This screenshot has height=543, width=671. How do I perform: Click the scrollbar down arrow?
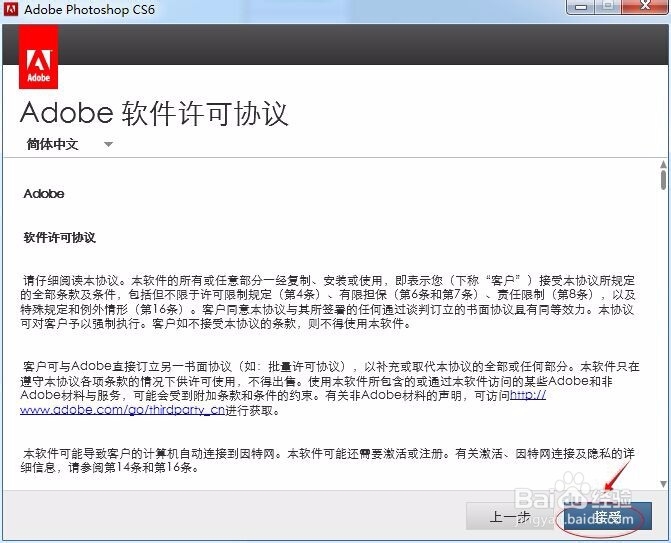(663, 484)
